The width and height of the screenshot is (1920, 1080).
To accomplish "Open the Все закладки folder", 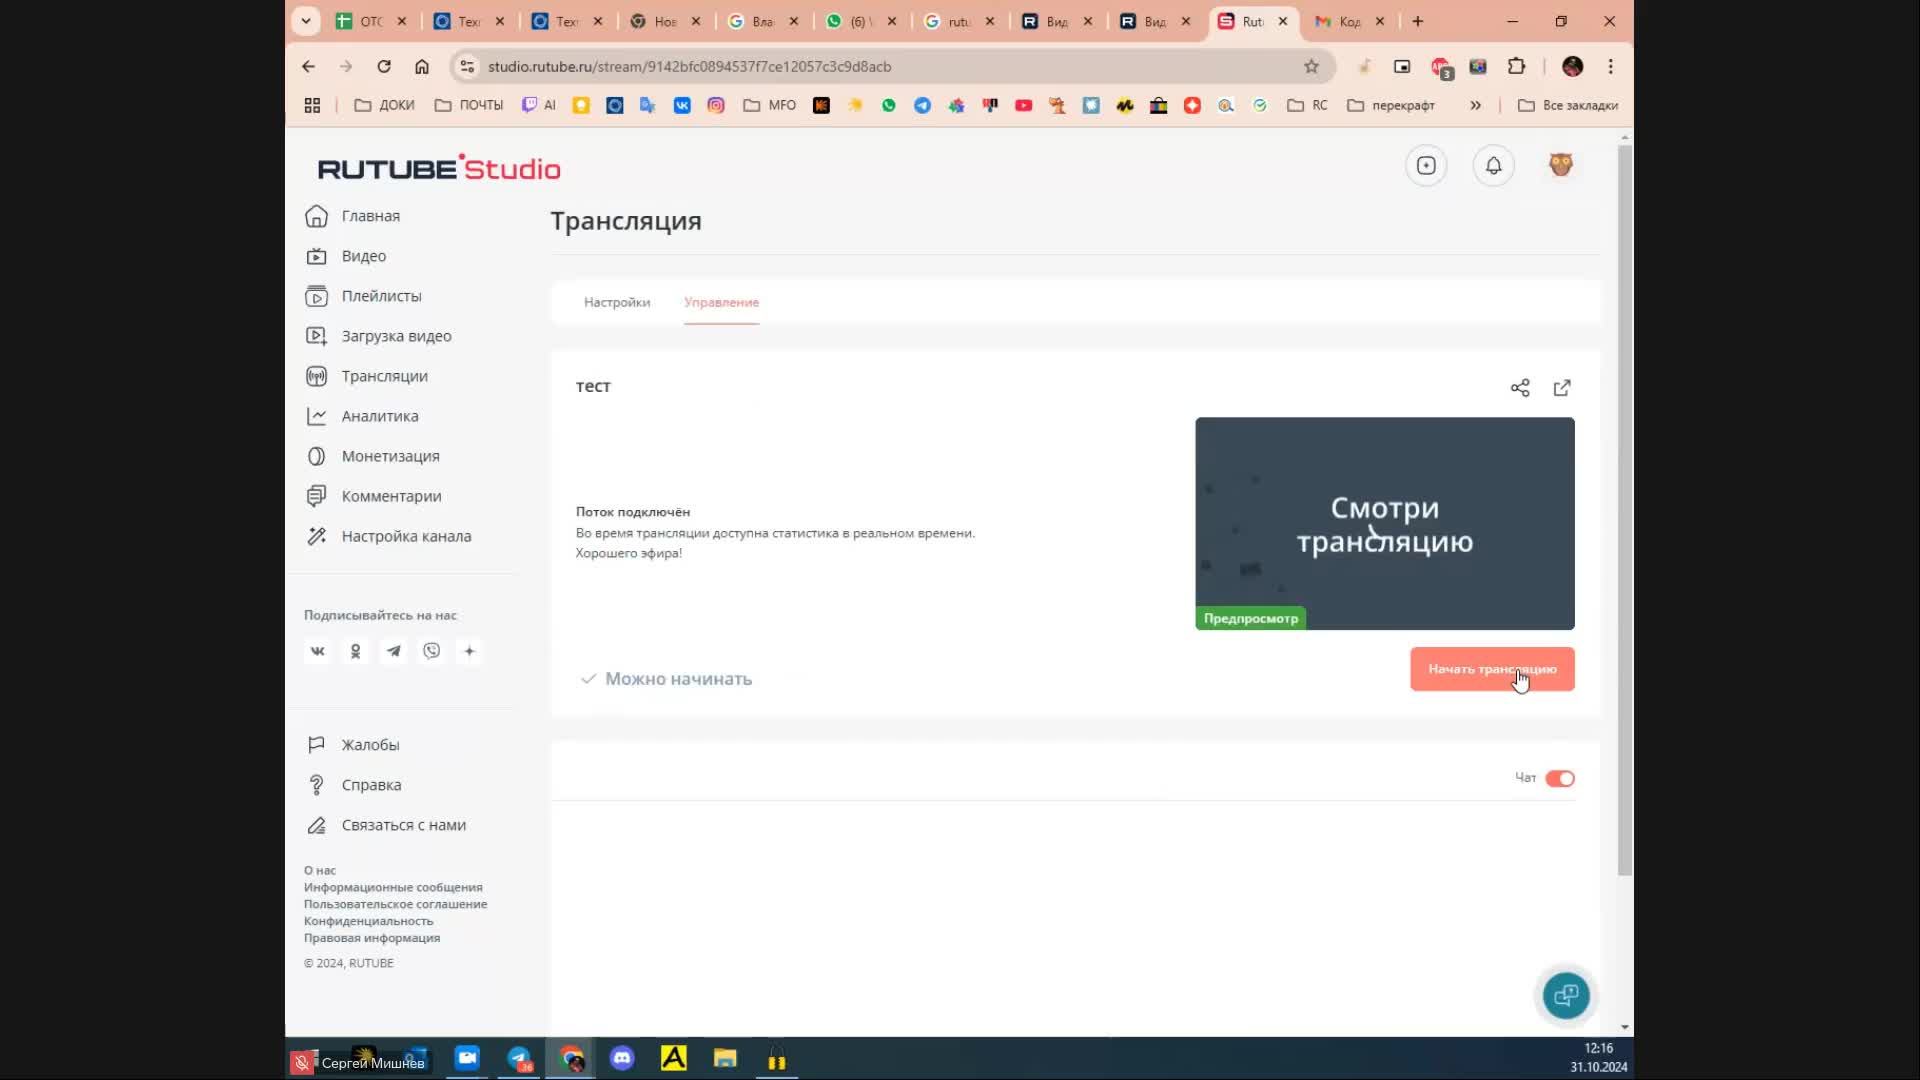I will click(1567, 105).
